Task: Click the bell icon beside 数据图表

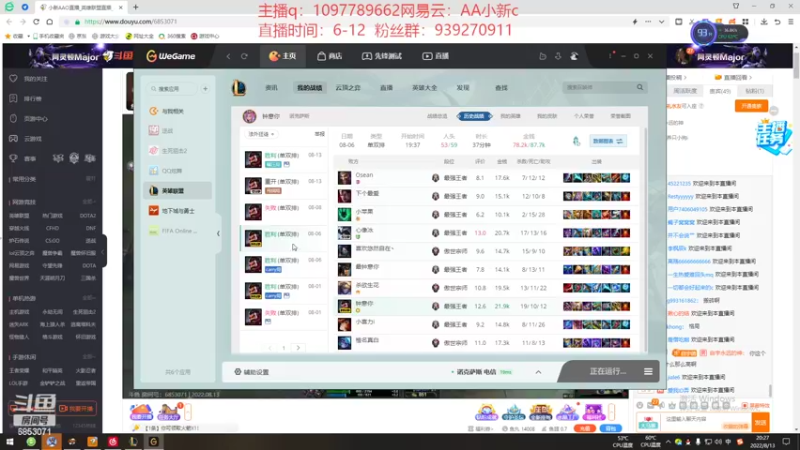Action: tap(577, 141)
